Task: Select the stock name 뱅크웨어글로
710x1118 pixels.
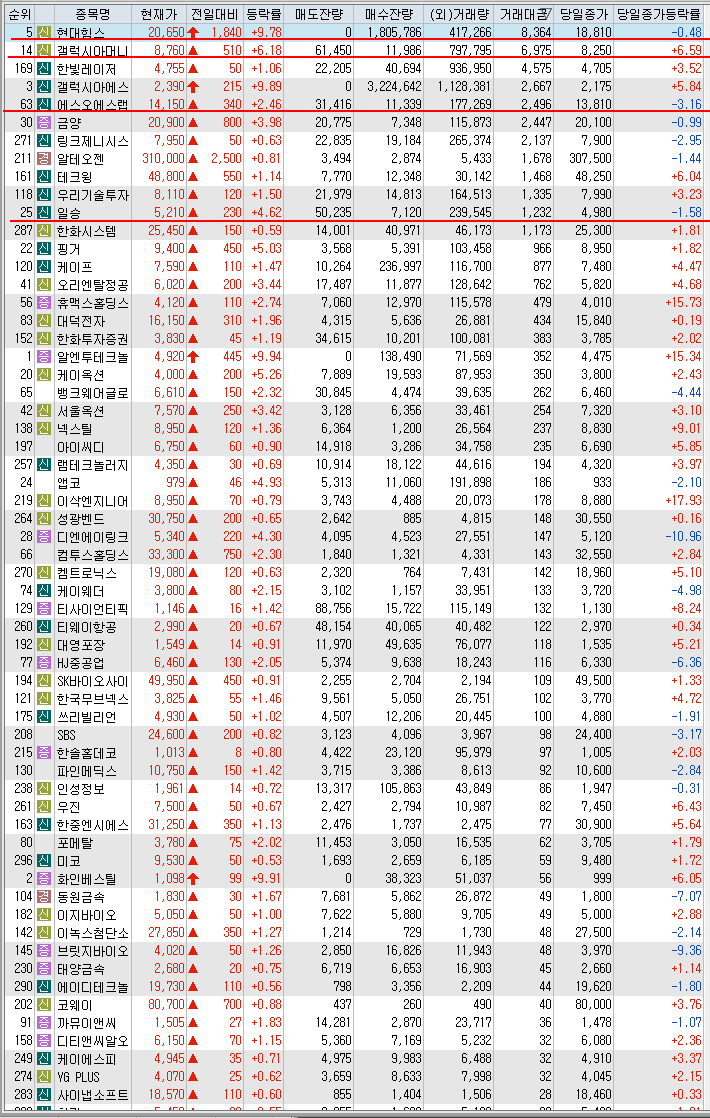Action: [x=93, y=392]
